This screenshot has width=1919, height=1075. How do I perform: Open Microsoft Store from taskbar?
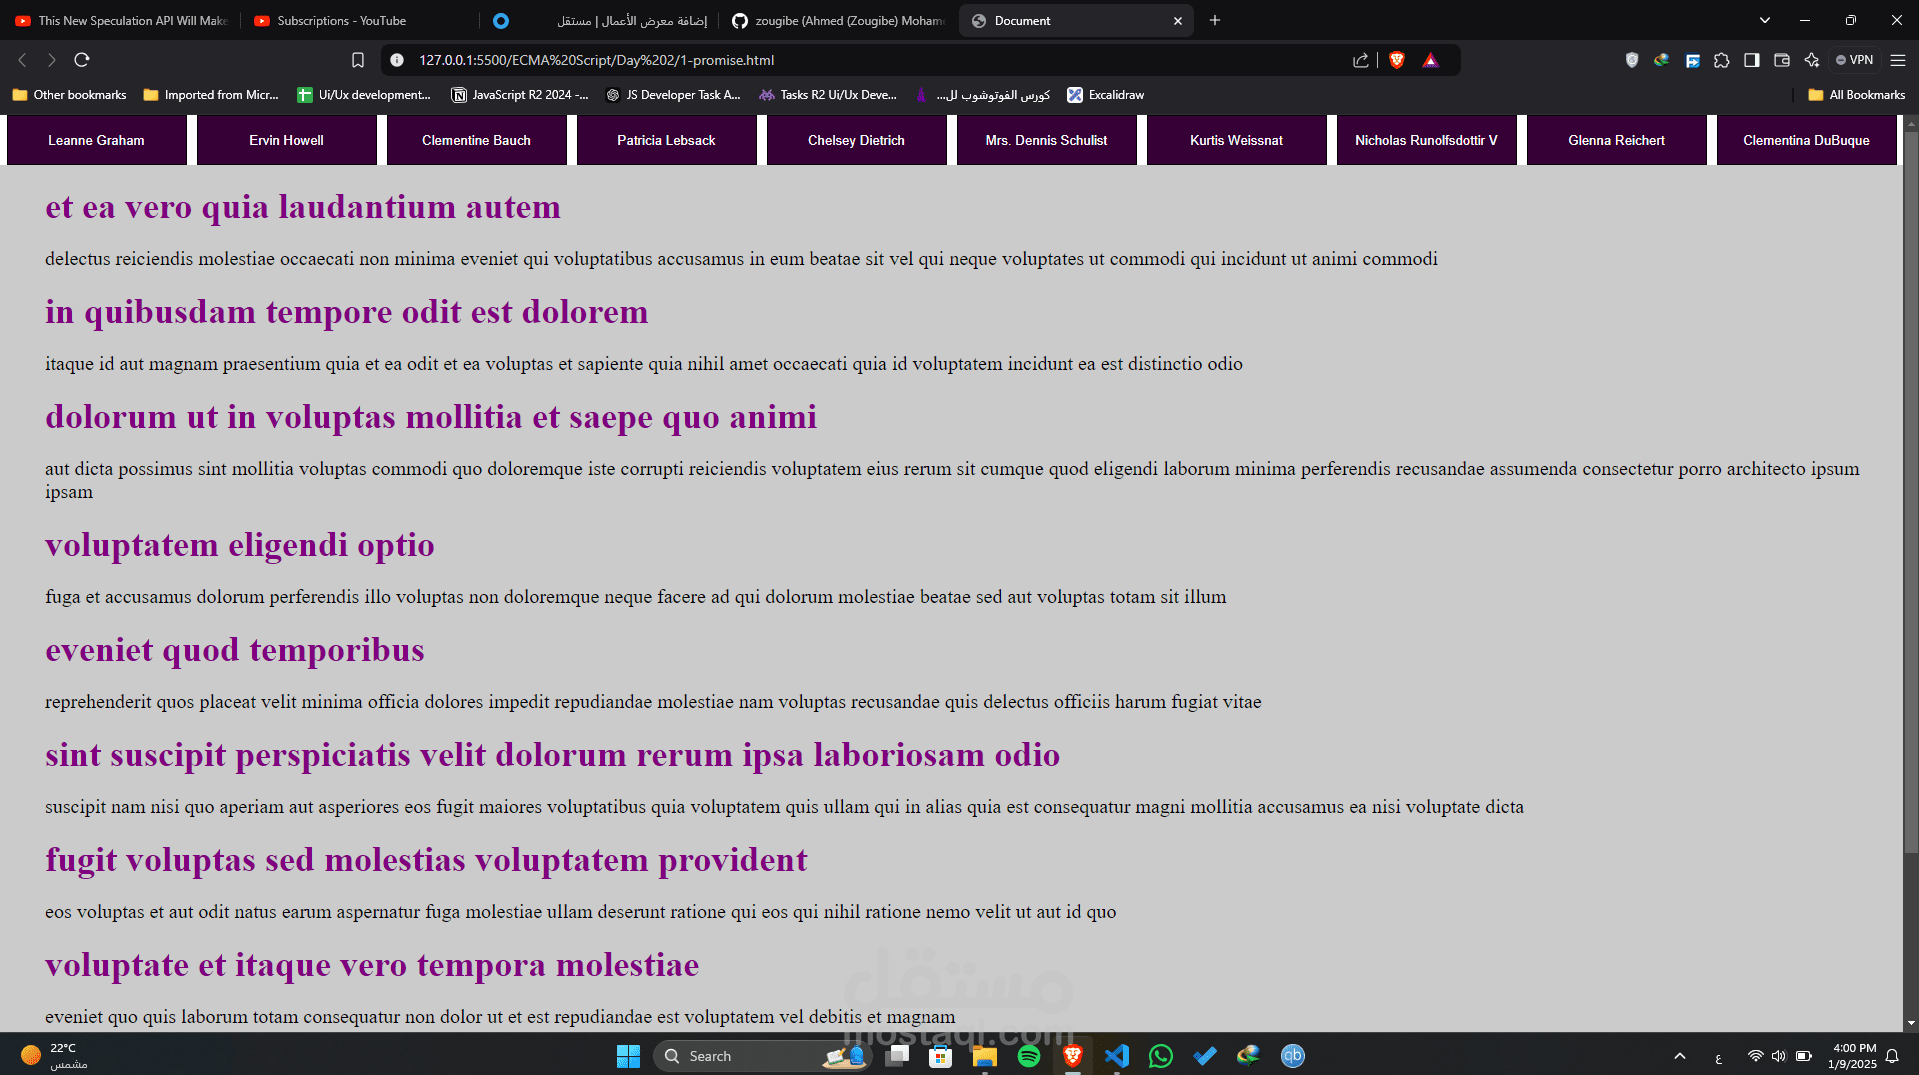(941, 1056)
